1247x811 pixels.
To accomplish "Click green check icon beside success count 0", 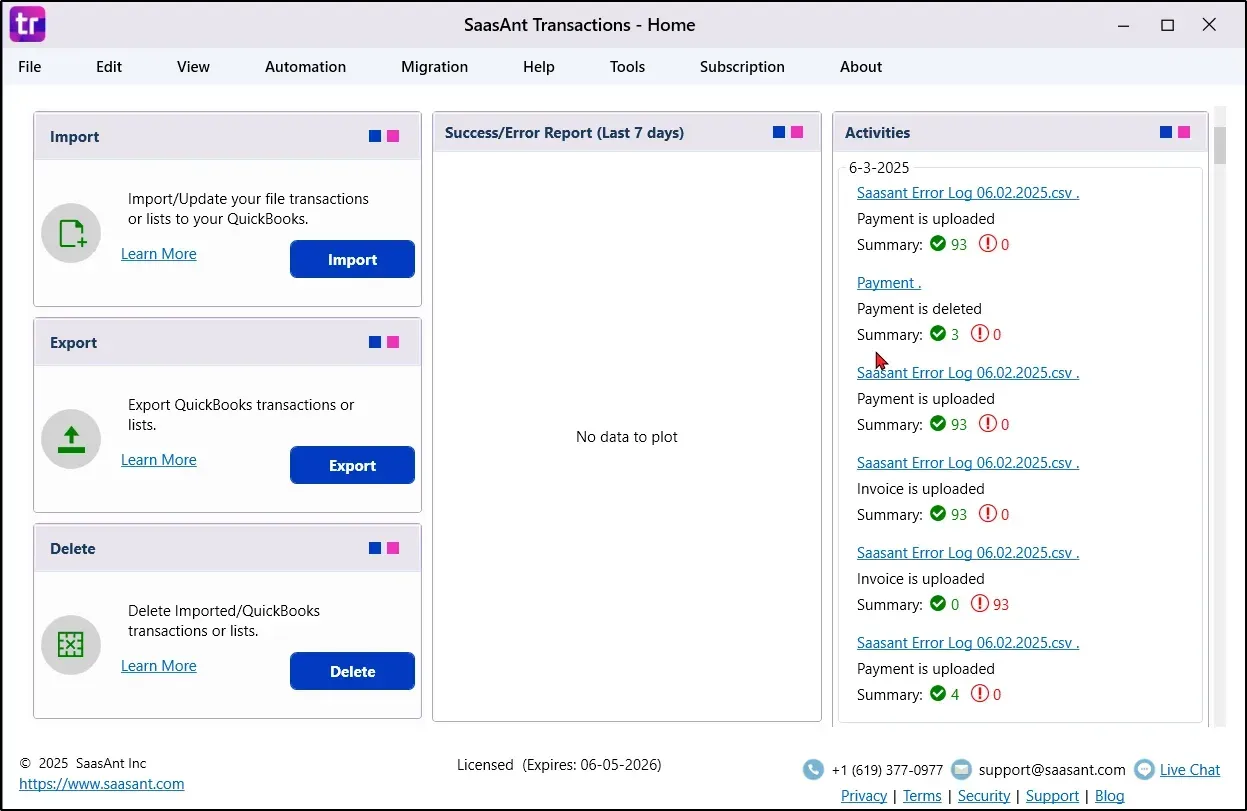I will [x=938, y=604].
